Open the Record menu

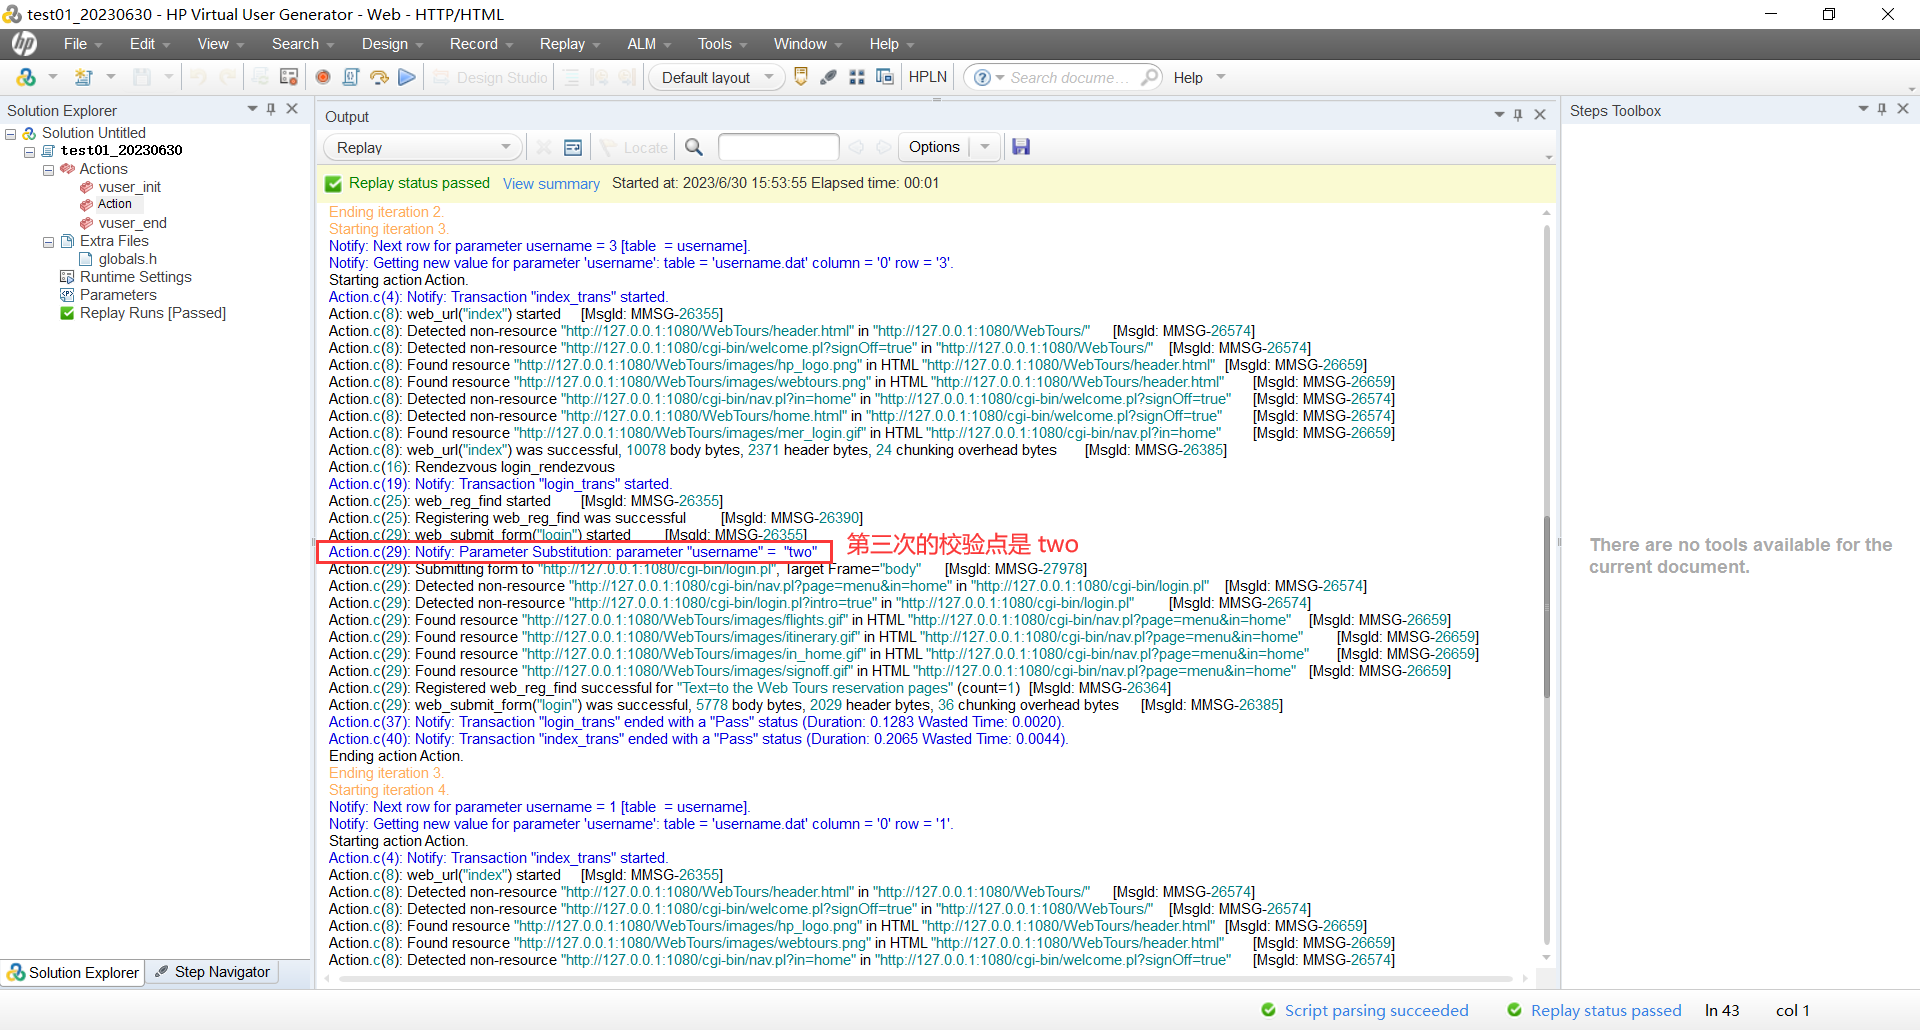click(482, 44)
